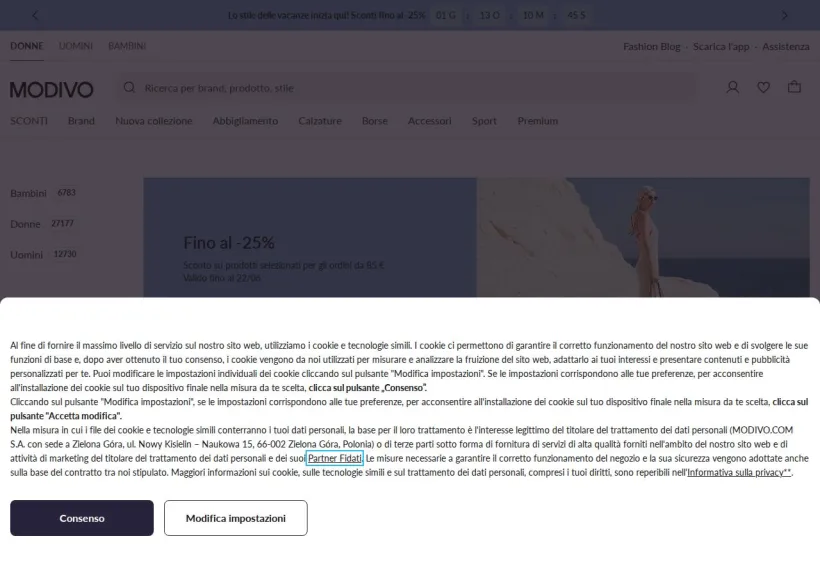Click the search magnifier icon
This screenshot has height=577, width=820.
coord(129,87)
